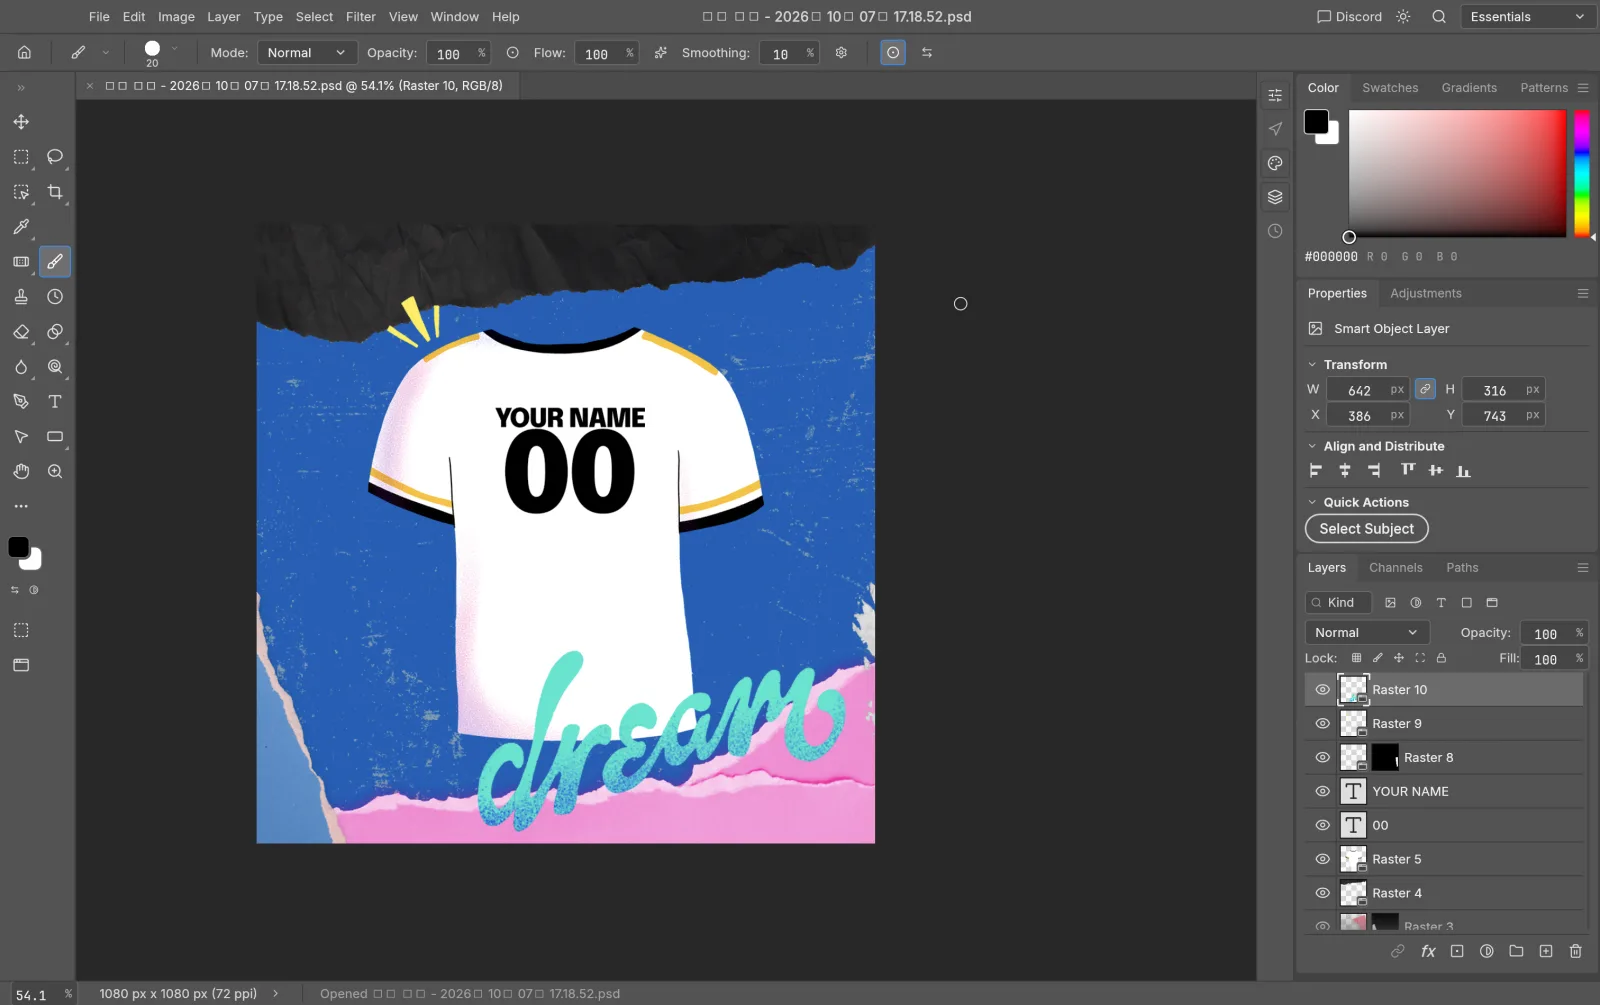Select the Hand tool
Viewport: 1600px width, 1005px height.
click(21, 471)
